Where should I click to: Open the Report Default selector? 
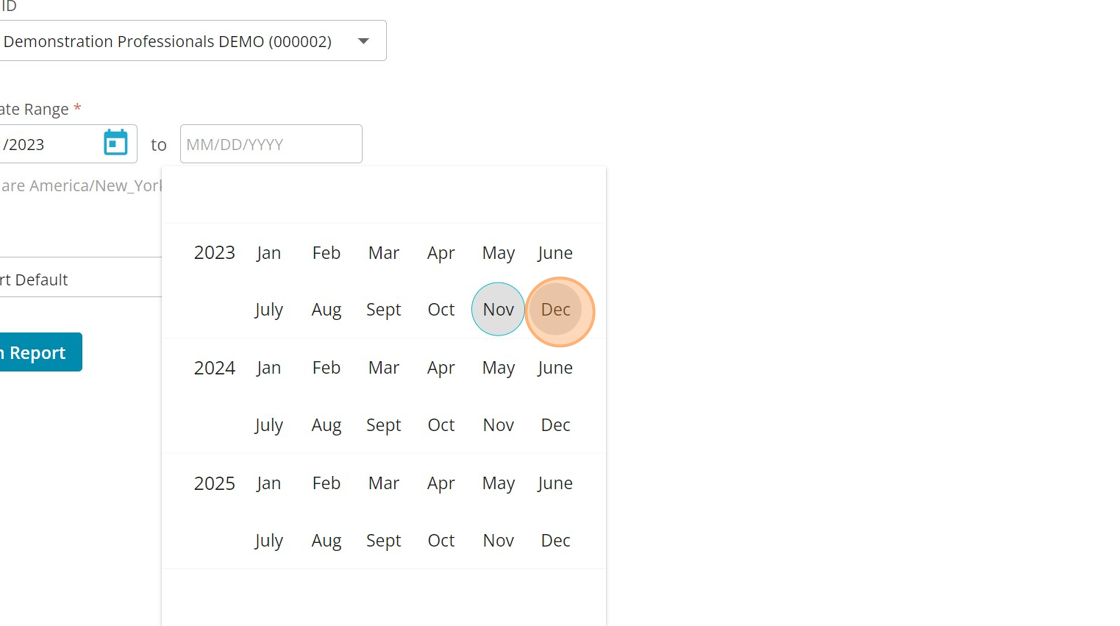pyautogui.click(x=70, y=279)
